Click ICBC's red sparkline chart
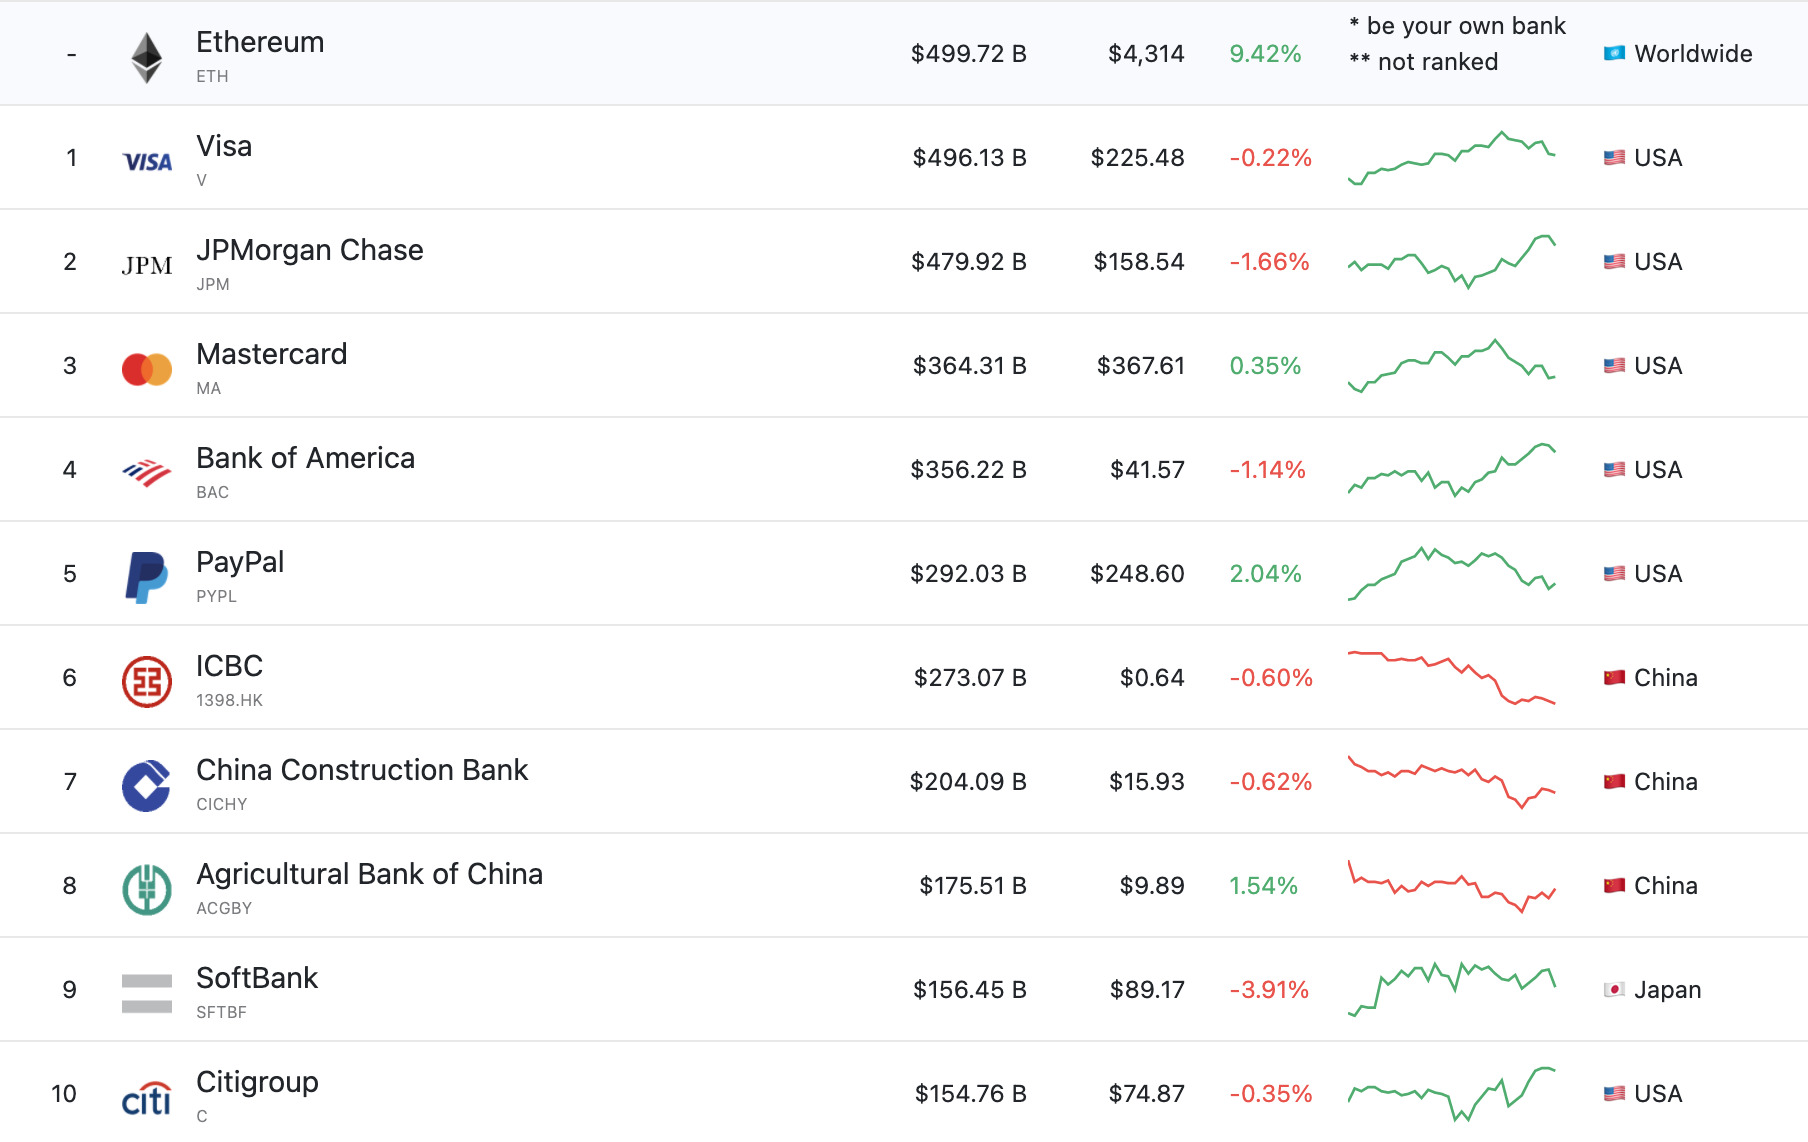Viewport: 1808px width, 1142px height. coord(1452,678)
